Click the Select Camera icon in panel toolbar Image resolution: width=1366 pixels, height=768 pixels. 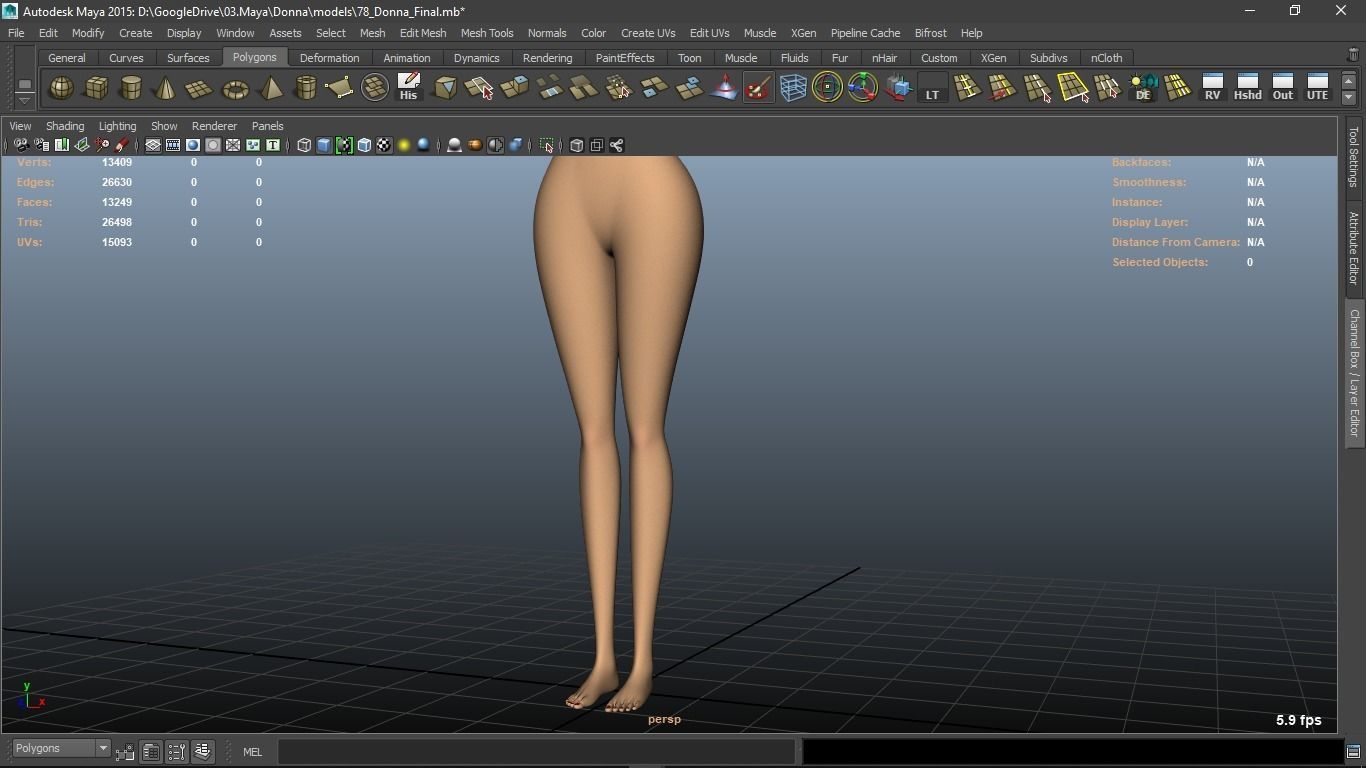click(x=21, y=145)
